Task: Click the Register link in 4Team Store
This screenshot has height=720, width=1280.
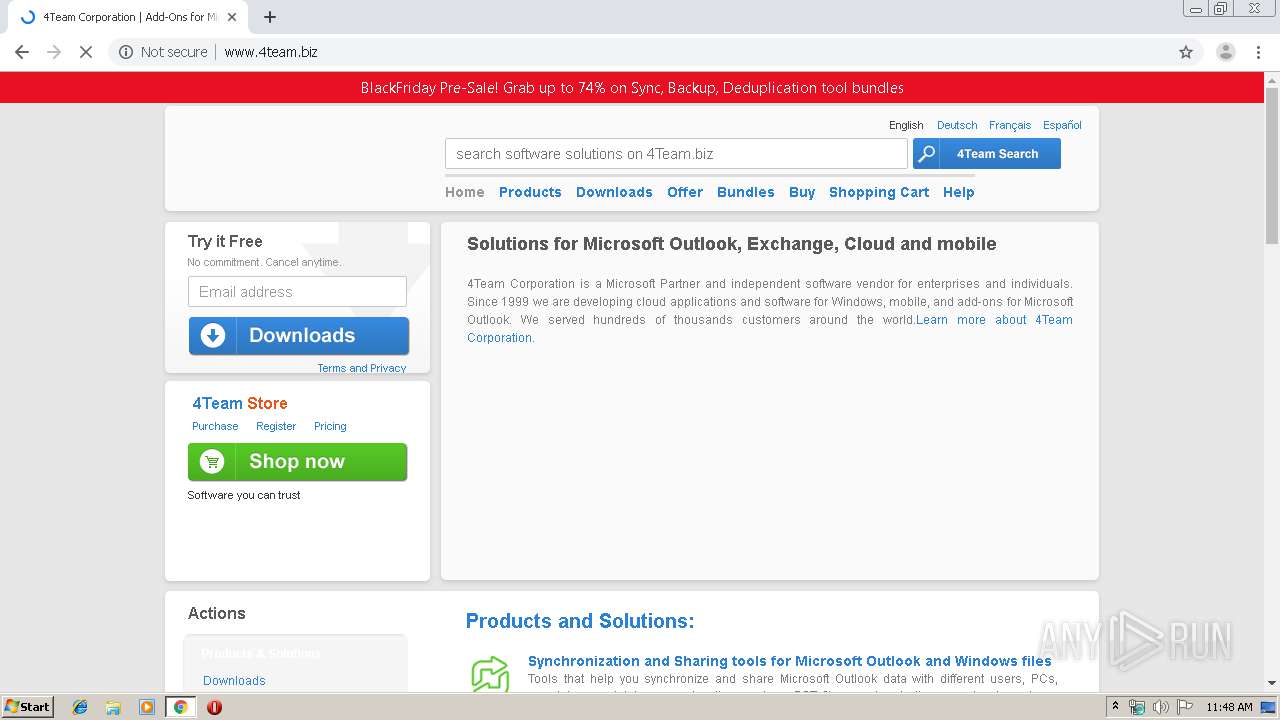Action: click(x=276, y=426)
